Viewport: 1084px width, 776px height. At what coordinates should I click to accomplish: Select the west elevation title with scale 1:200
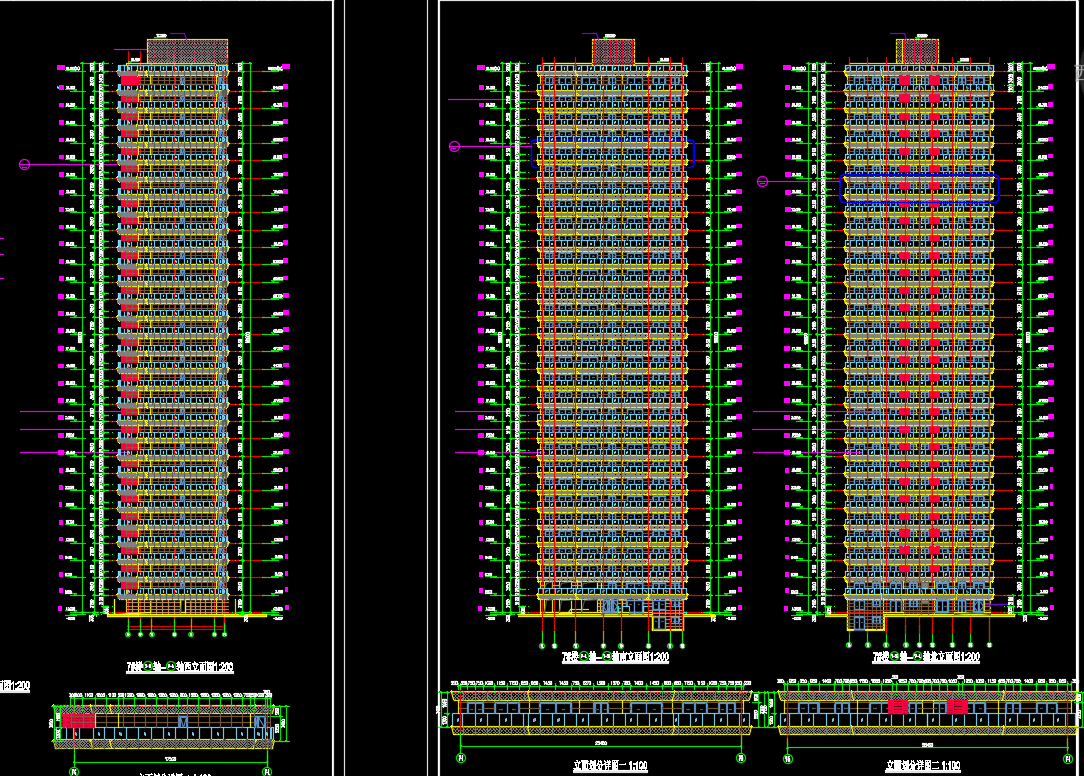coord(180,667)
